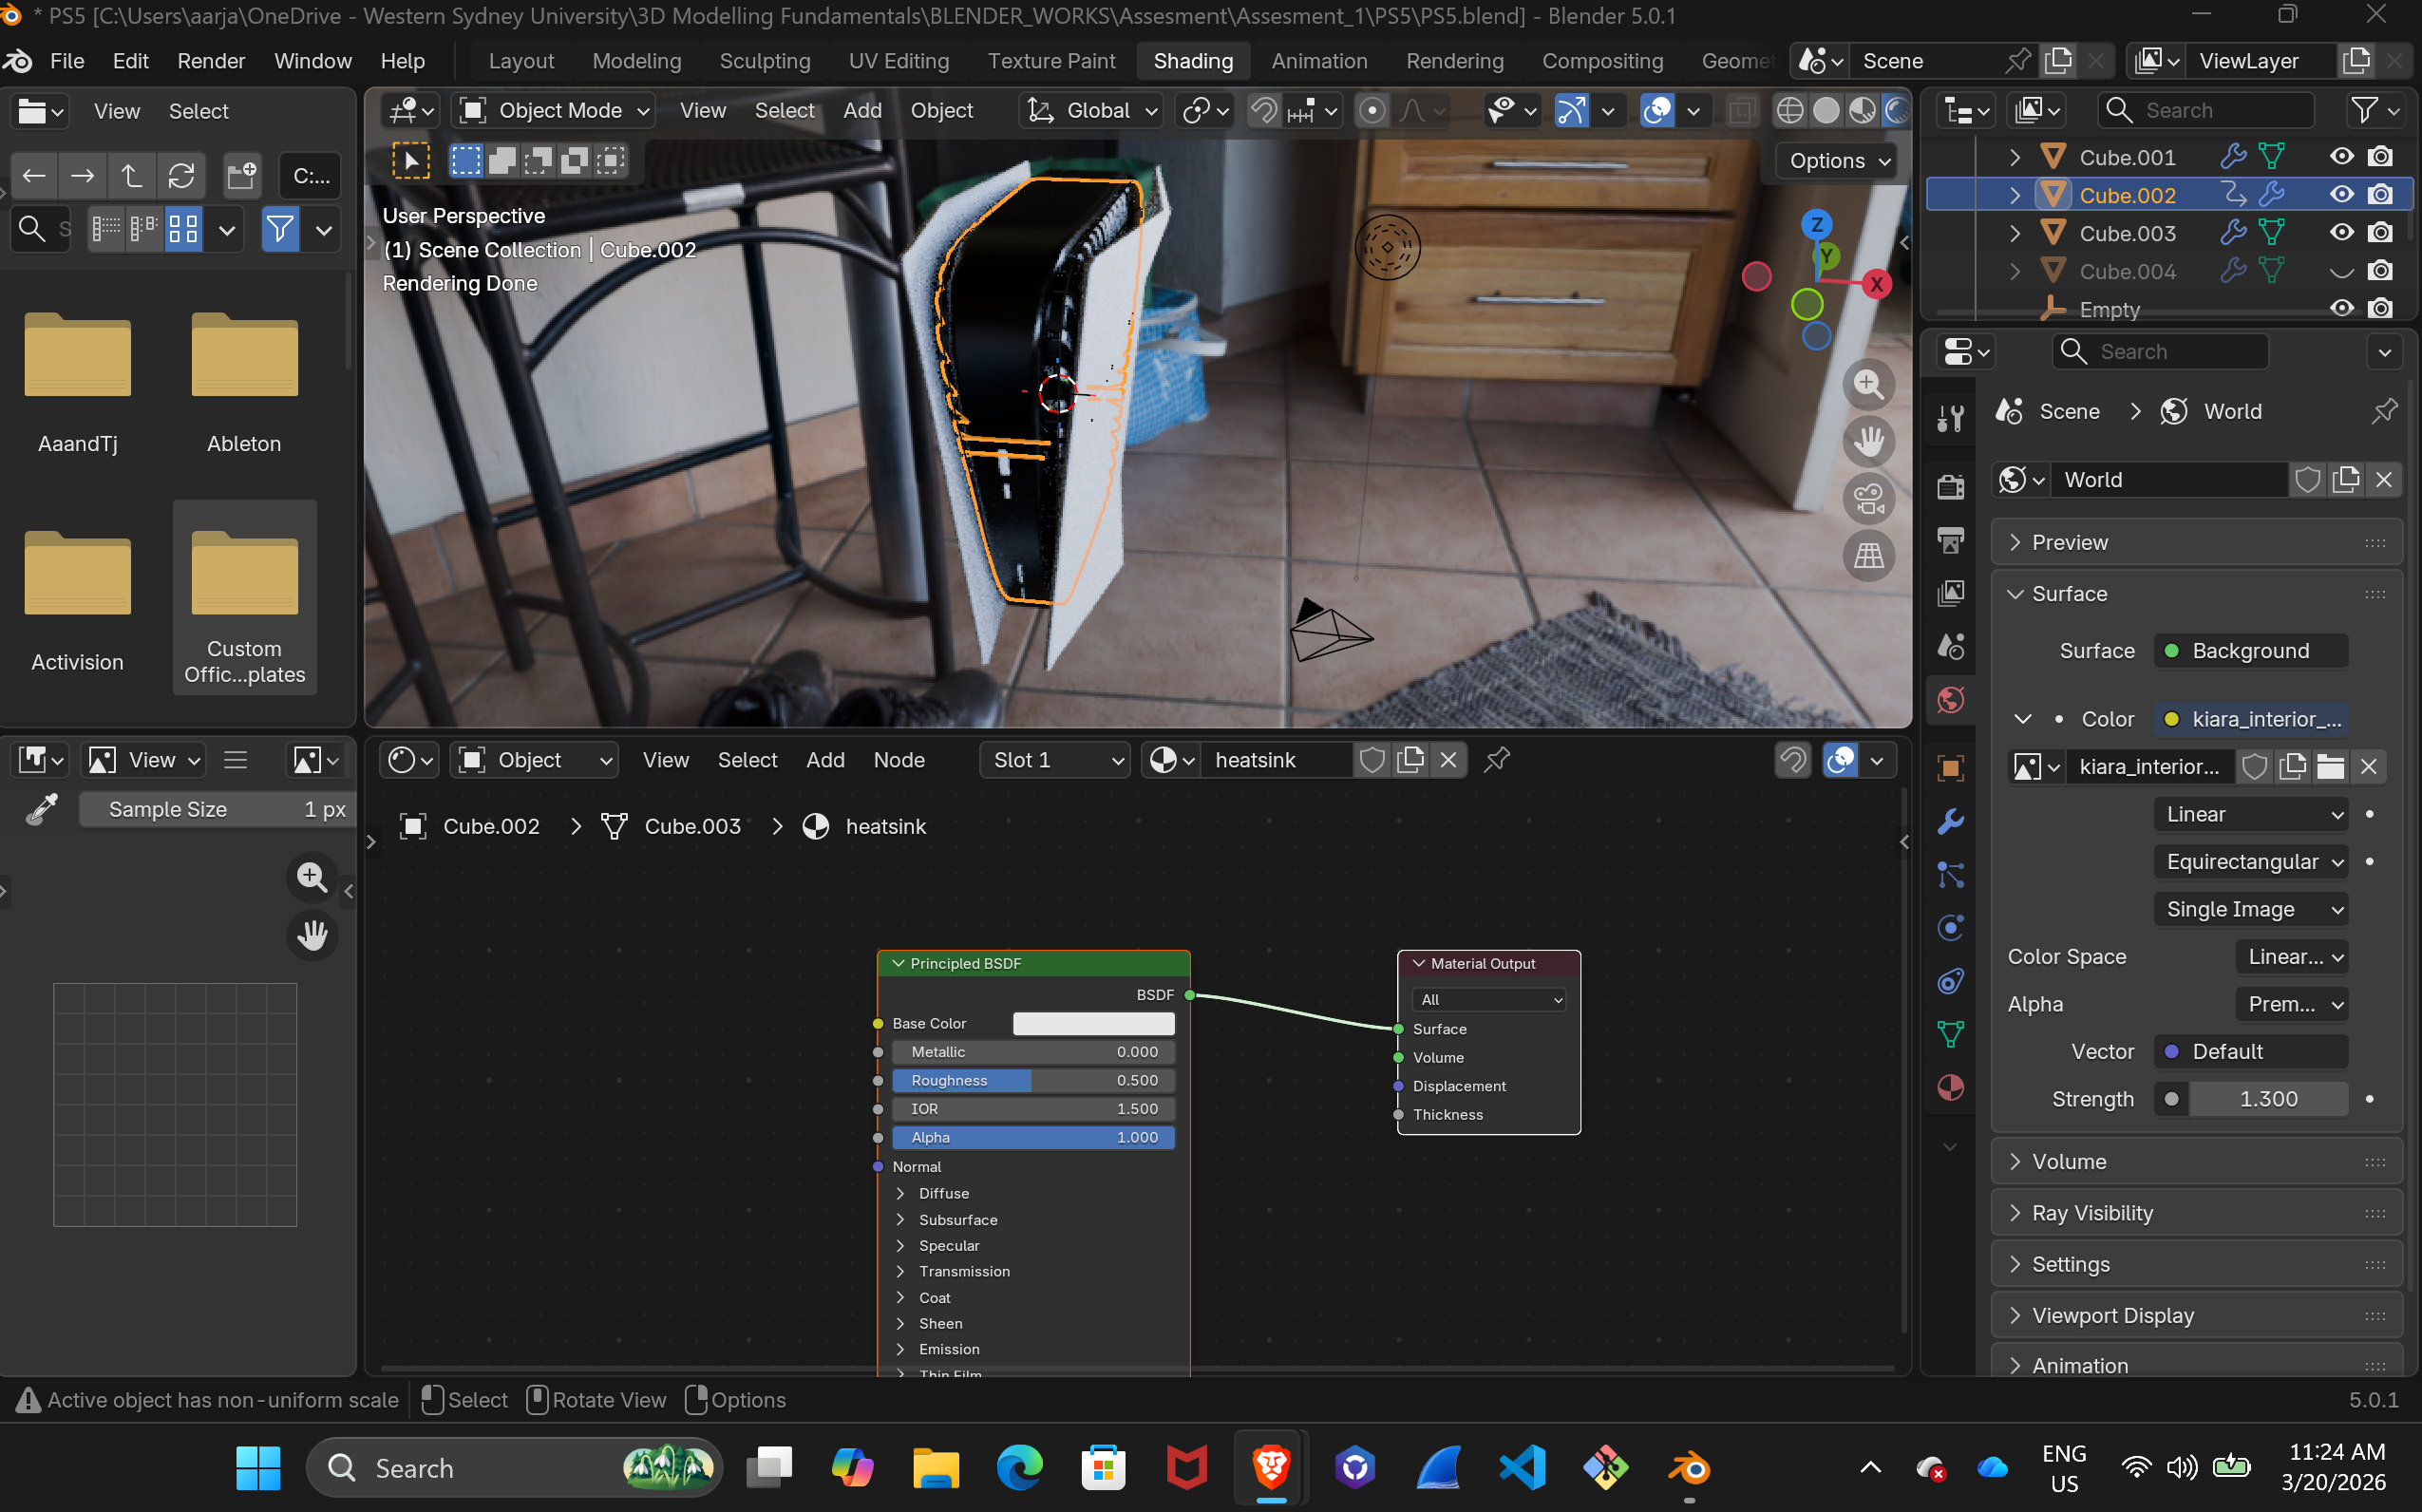Click Base Color white swatch
The height and width of the screenshot is (1512, 2422).
point(1093,1023)
